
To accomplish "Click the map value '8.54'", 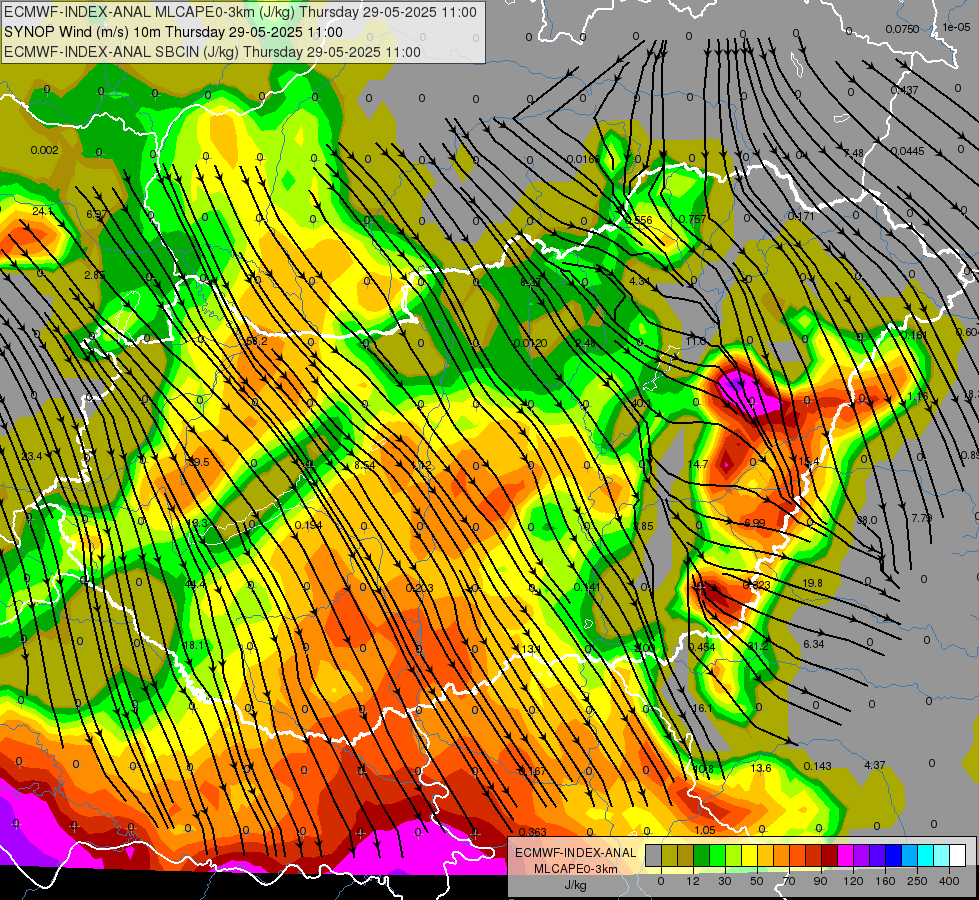I will [365, 465].
